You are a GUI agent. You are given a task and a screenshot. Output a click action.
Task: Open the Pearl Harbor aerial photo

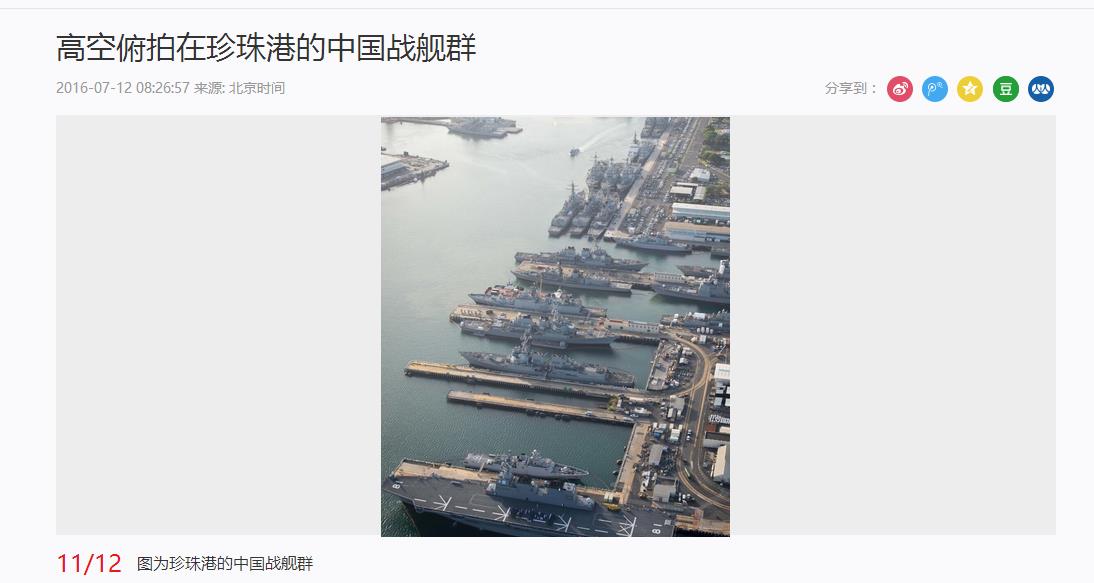coord(555,326)
